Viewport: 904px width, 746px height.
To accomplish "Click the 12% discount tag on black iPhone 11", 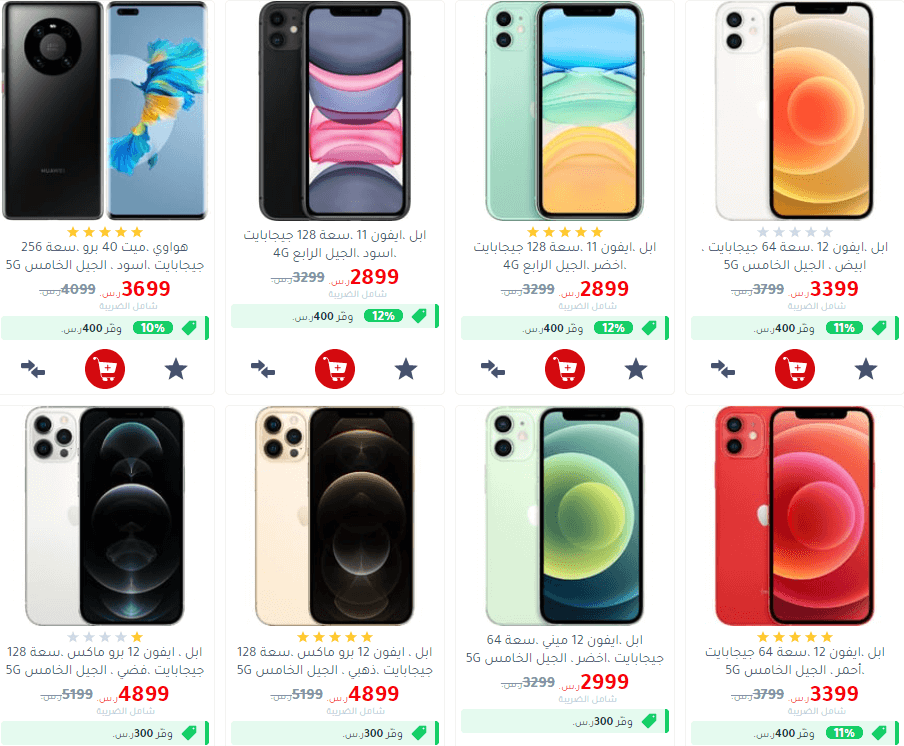I will coord(383,316).
